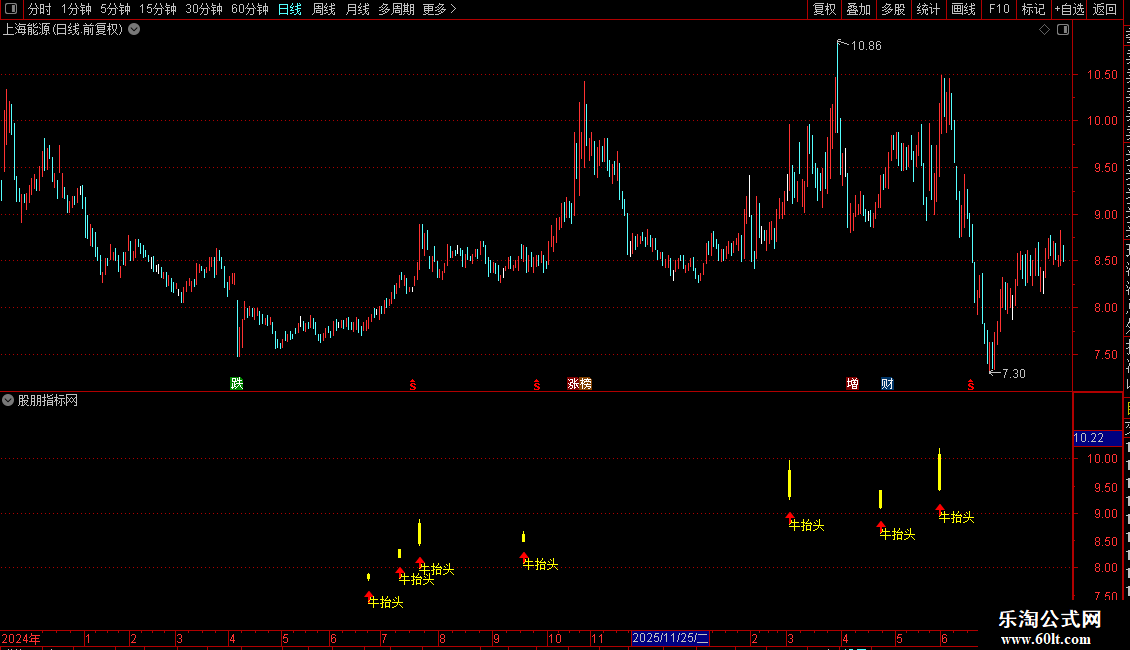The width and height of the screenshot is (1130, 650).
Task: Click the red S marker near October
Action: 537,385
